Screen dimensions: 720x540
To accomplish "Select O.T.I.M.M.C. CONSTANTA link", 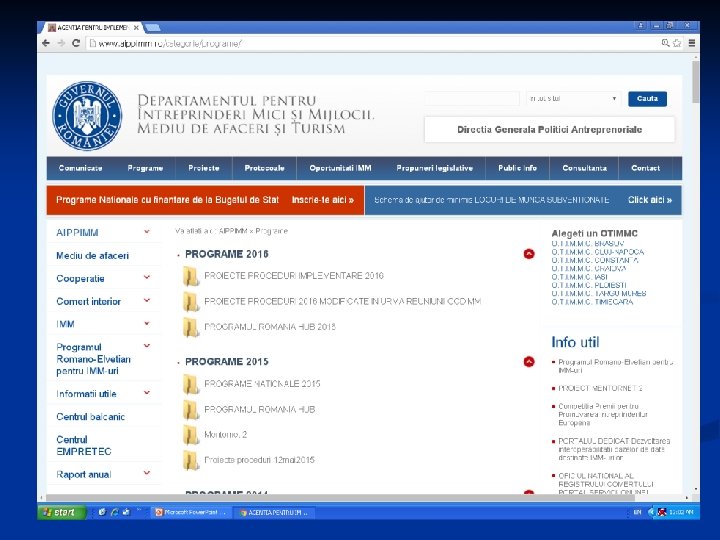I will [595, 260].
